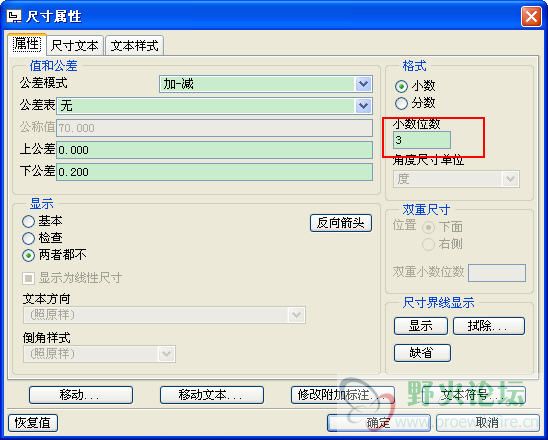Click the dialog title bar icon
The height and width of the screenshot is (440, 548).
click(14, 16)
